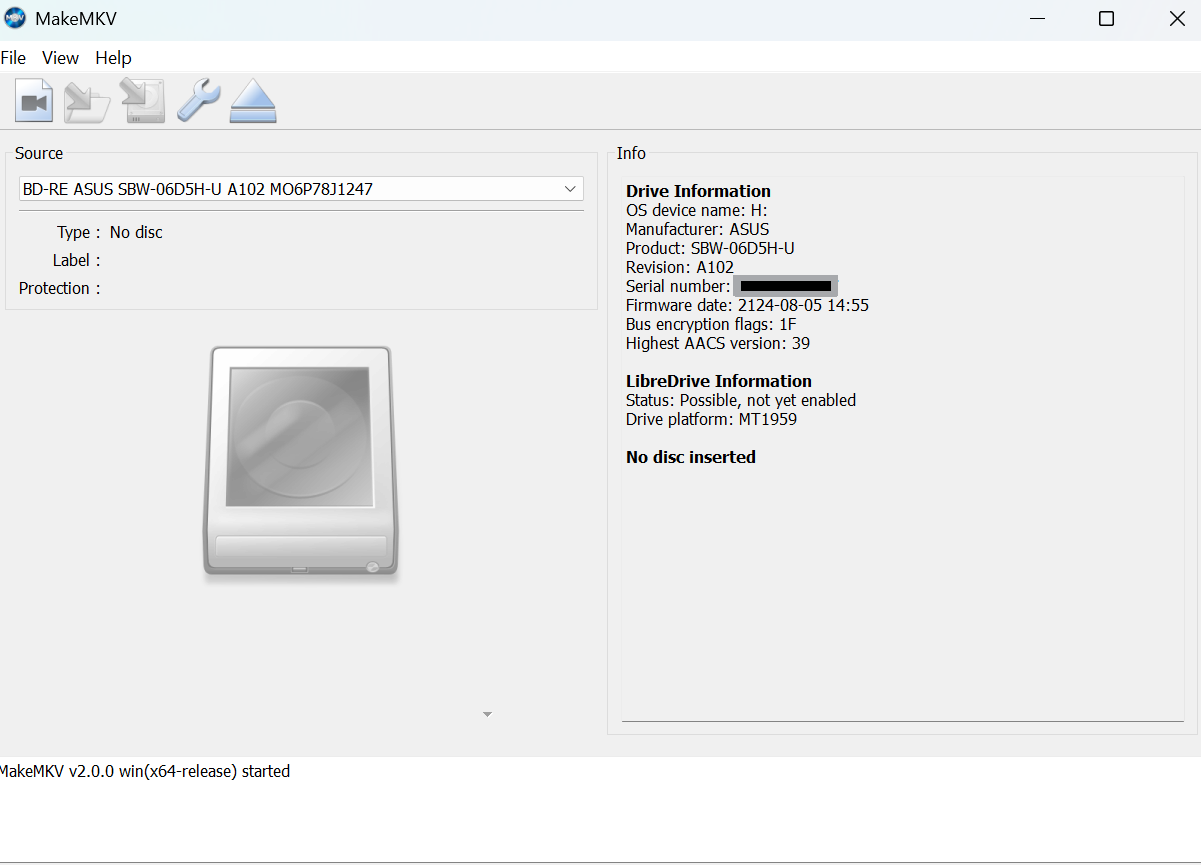Click the 'Revision: A102' line
This screenshot has width=1201, height=865.
click(680, 267)
